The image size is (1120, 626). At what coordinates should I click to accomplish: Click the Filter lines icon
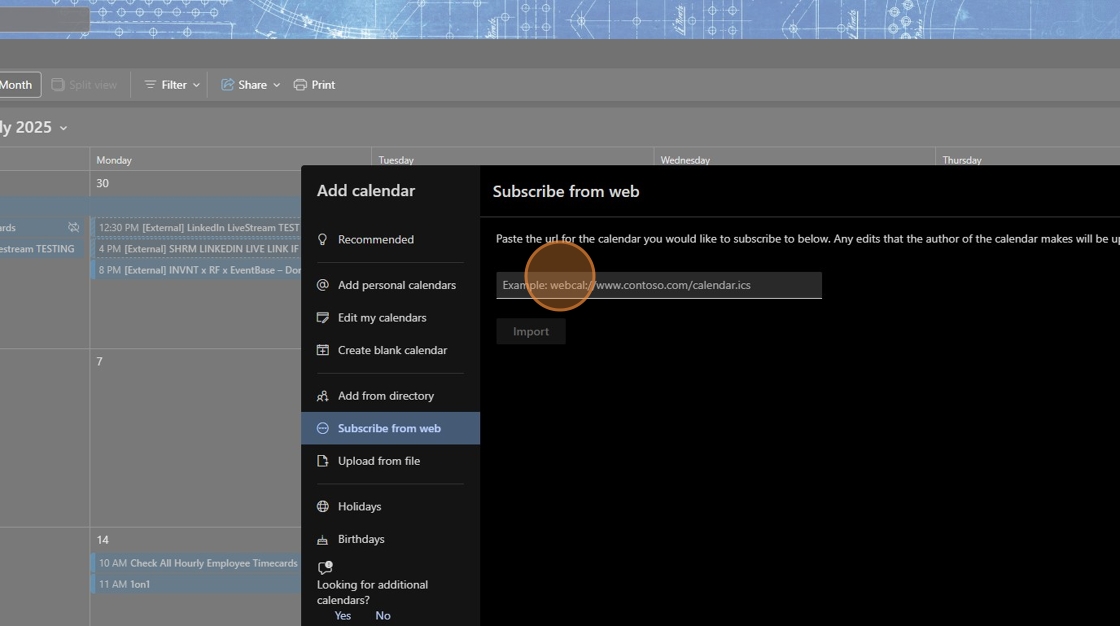151,85
